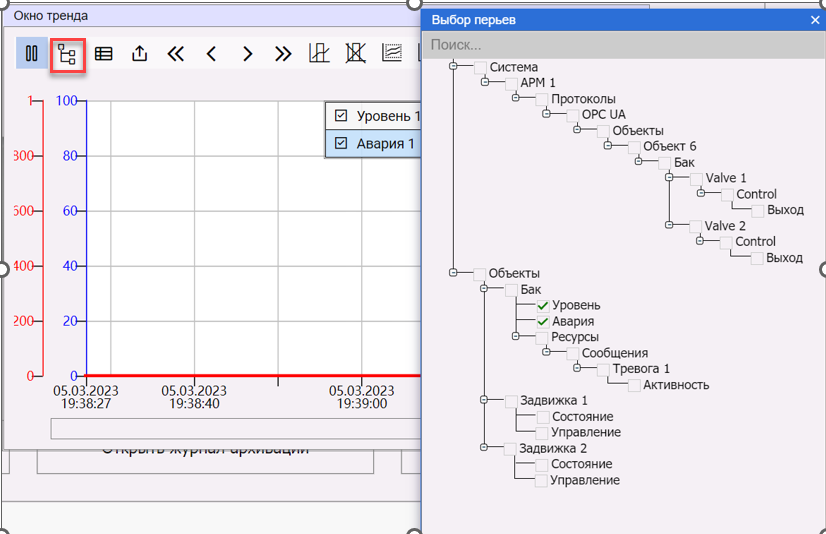The height and width of the screenshot is (534, 826).
Task: Collapse the Valve 1 node
Action: pyautogui.click(x=670, y=178)
